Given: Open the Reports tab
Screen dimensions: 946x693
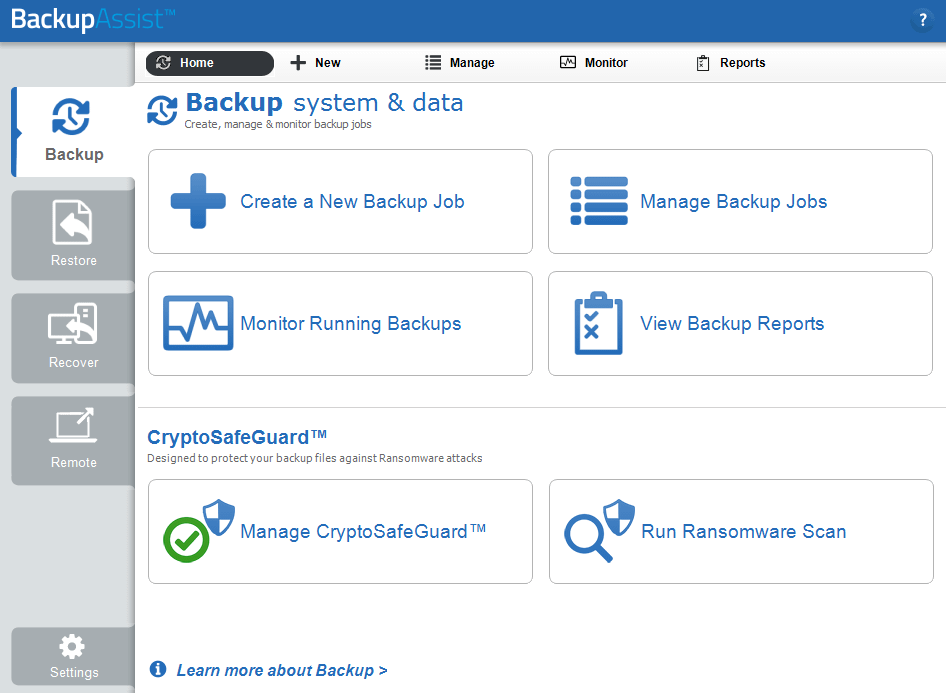Looking at the screenshot, I should (x=730, y=62).
